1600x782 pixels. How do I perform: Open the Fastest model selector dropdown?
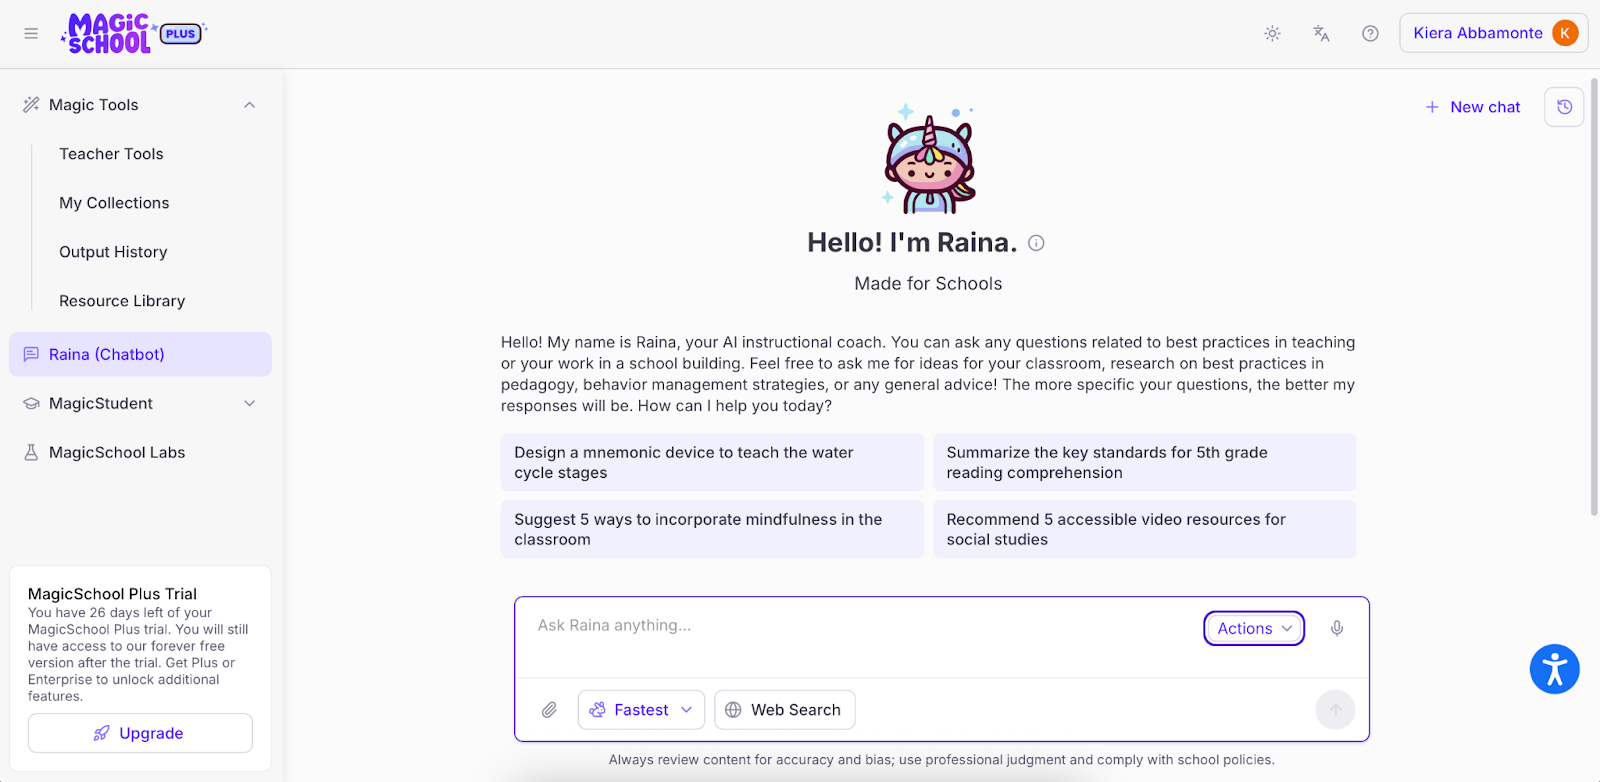pos(641,709)
